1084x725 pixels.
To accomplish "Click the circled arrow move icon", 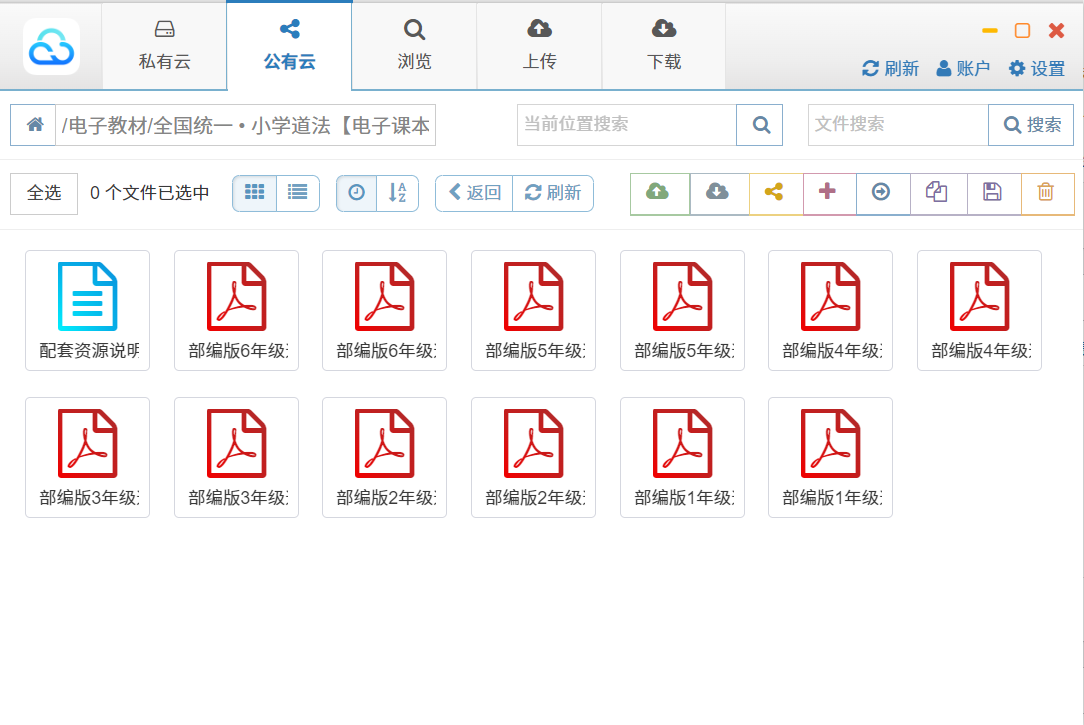I will point(882,193).
